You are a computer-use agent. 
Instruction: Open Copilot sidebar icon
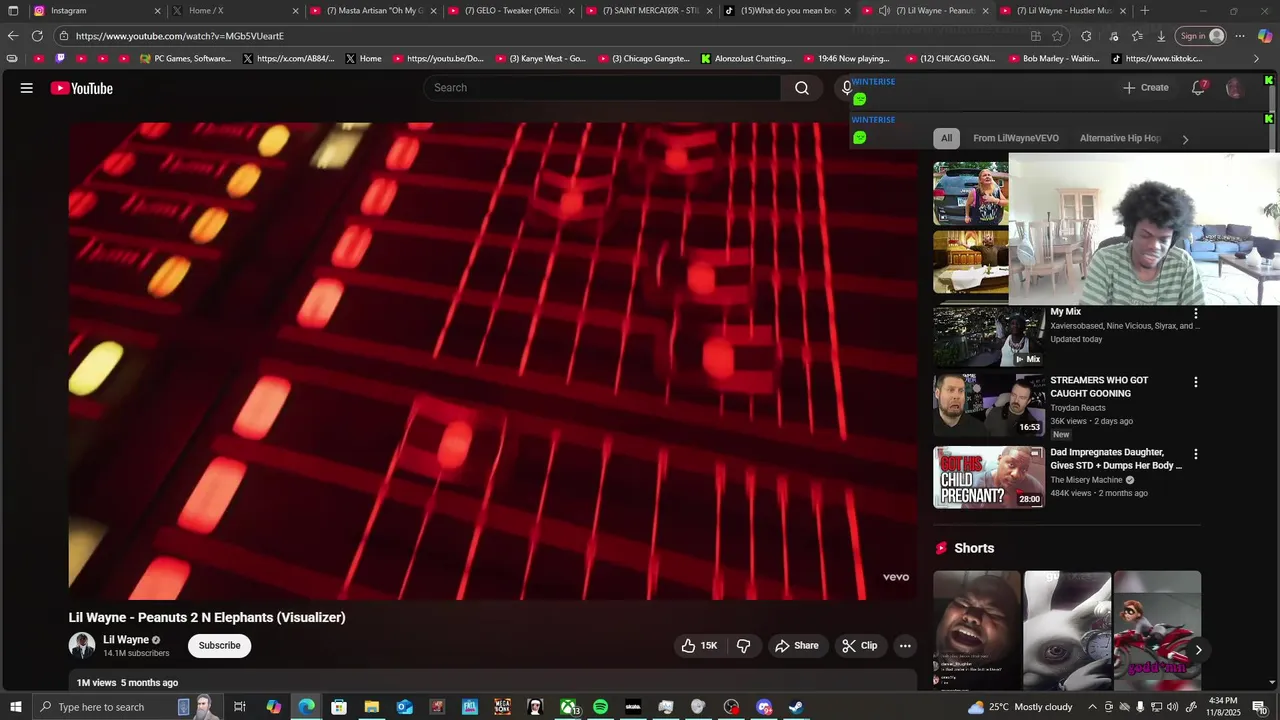[x=1265, y=36]
